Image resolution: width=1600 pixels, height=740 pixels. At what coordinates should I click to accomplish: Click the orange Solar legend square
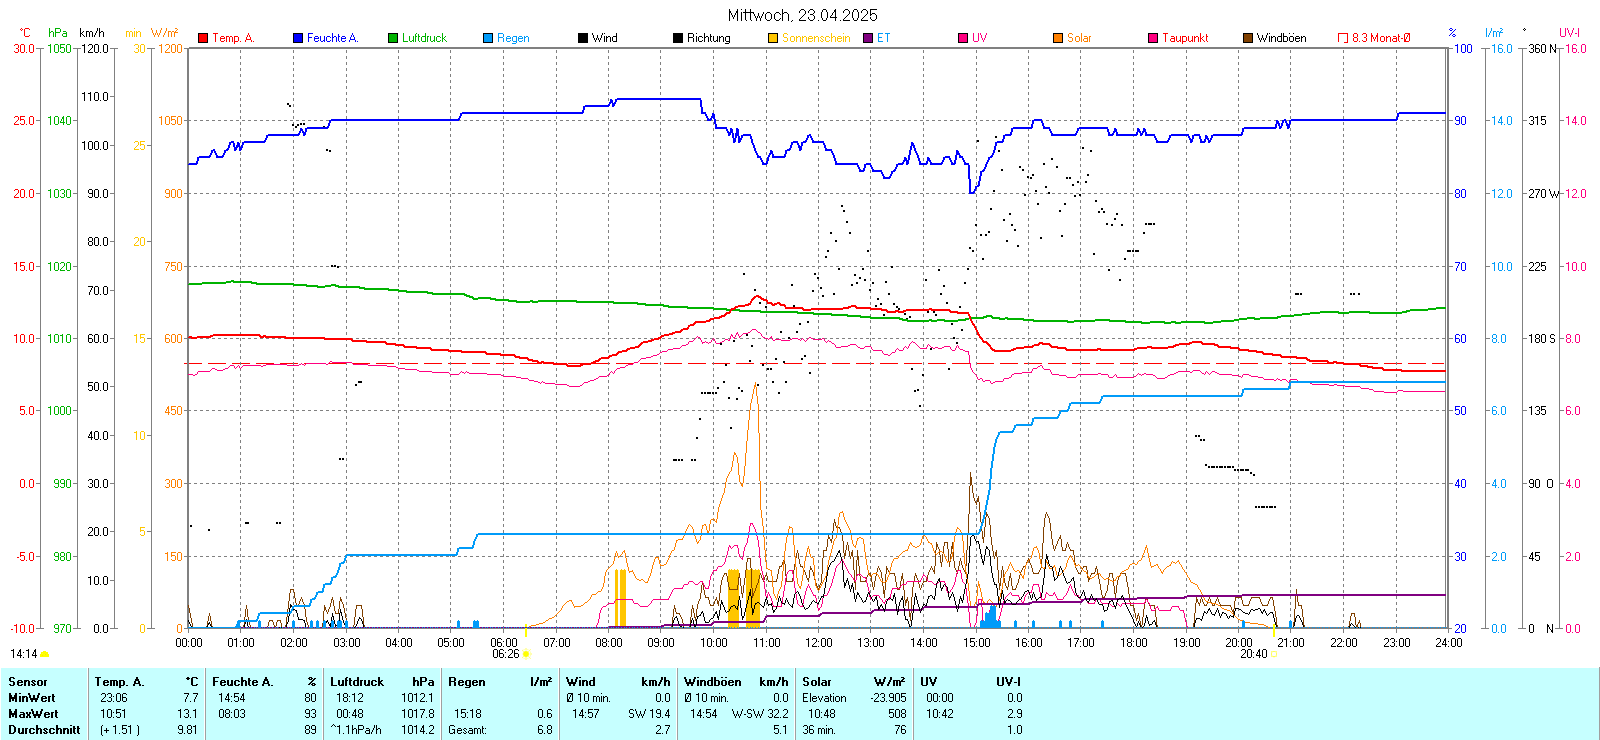point(1058,38)
